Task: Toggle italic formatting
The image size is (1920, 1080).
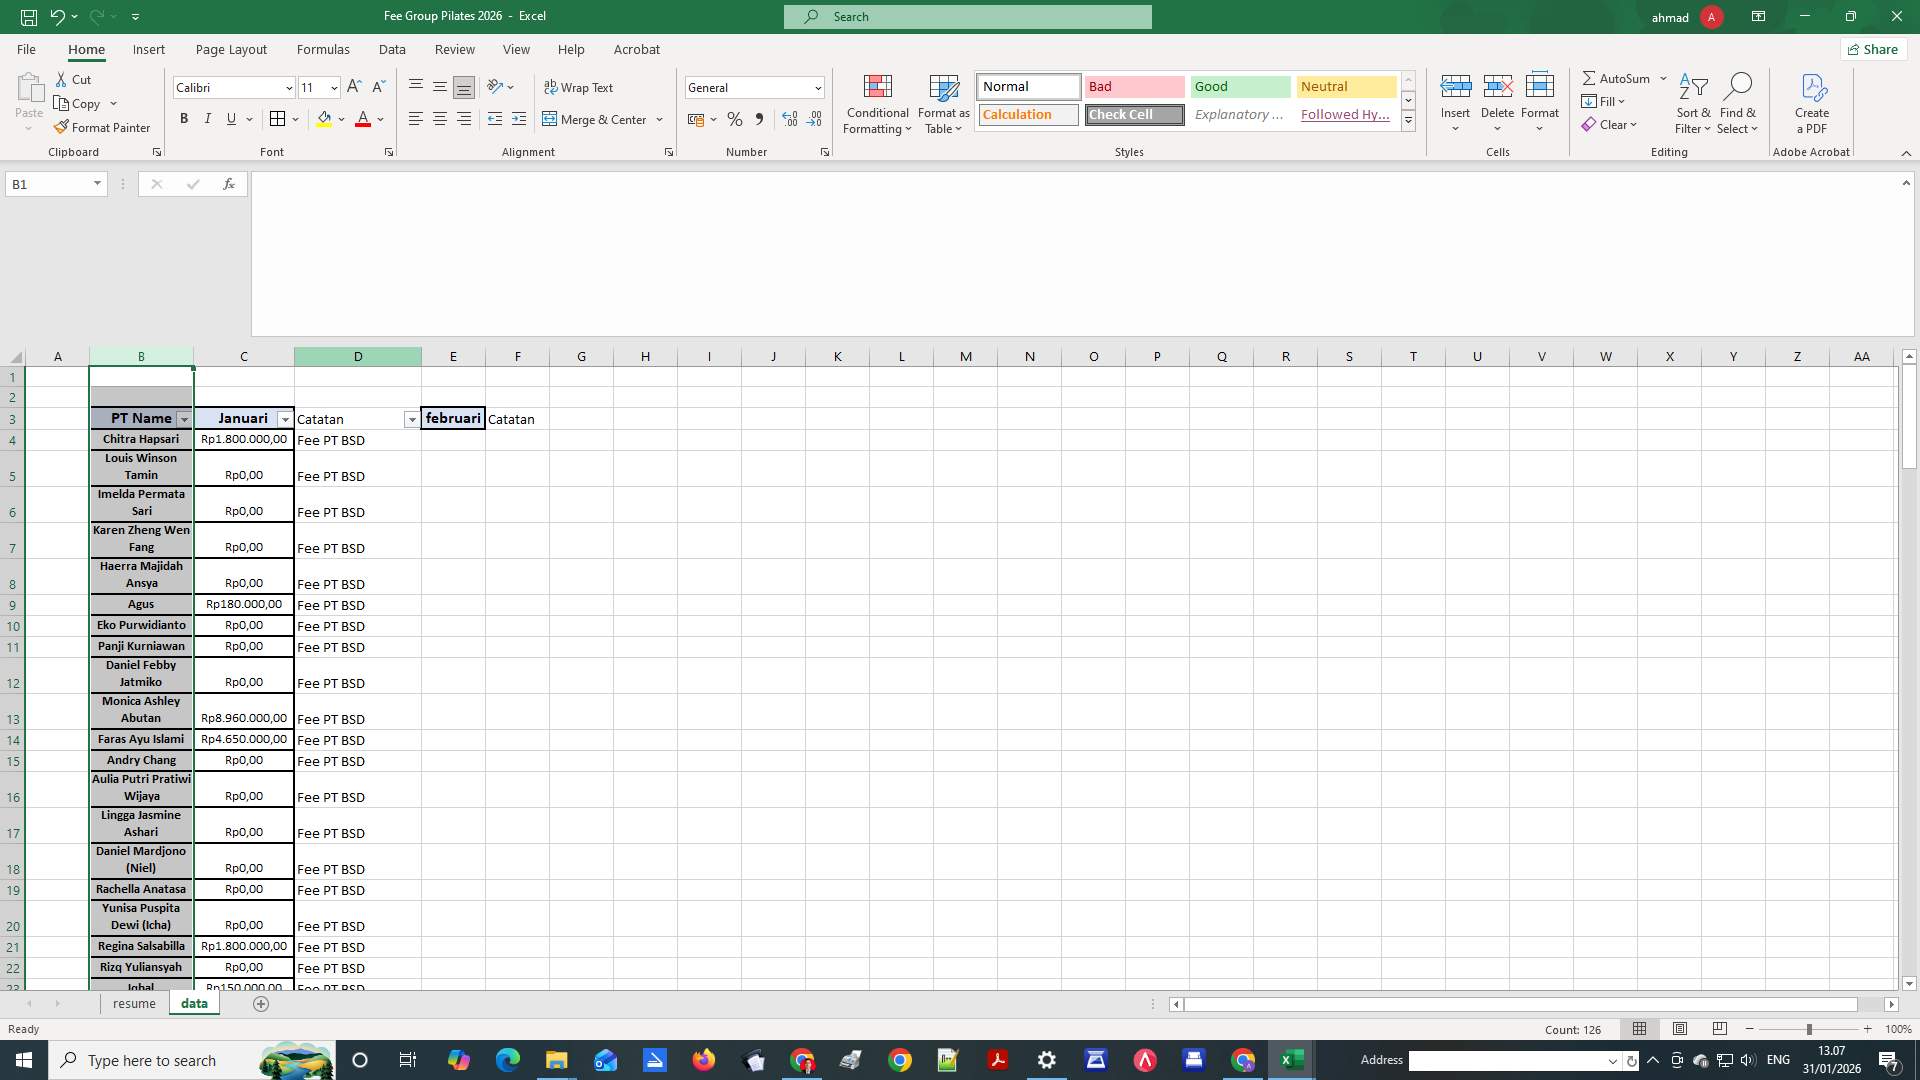Action: pyautogui.click(x=207, y=119)
